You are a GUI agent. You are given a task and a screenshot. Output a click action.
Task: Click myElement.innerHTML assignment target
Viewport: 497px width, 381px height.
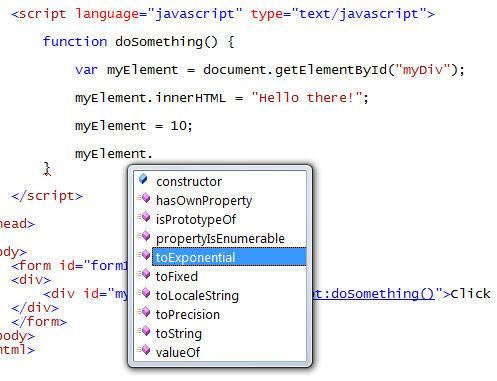(150, 98)
